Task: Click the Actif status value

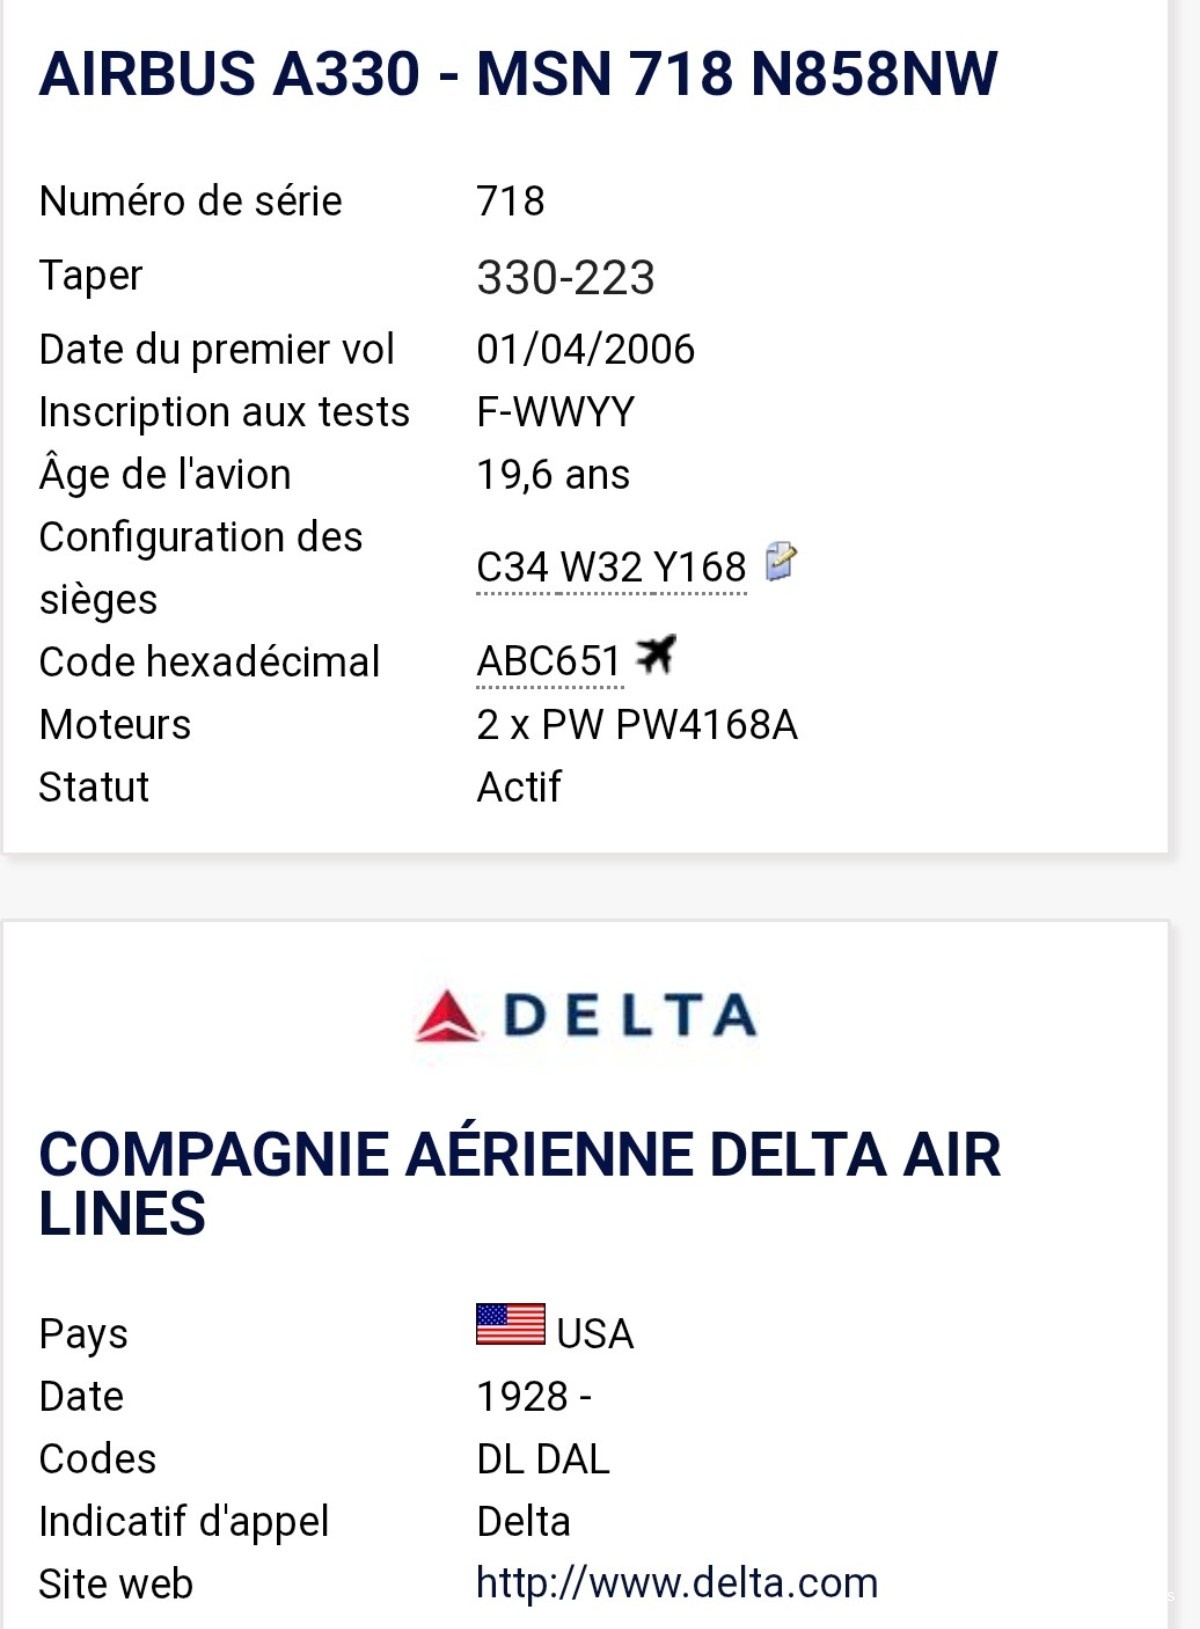Action: [x=518, y=787]
